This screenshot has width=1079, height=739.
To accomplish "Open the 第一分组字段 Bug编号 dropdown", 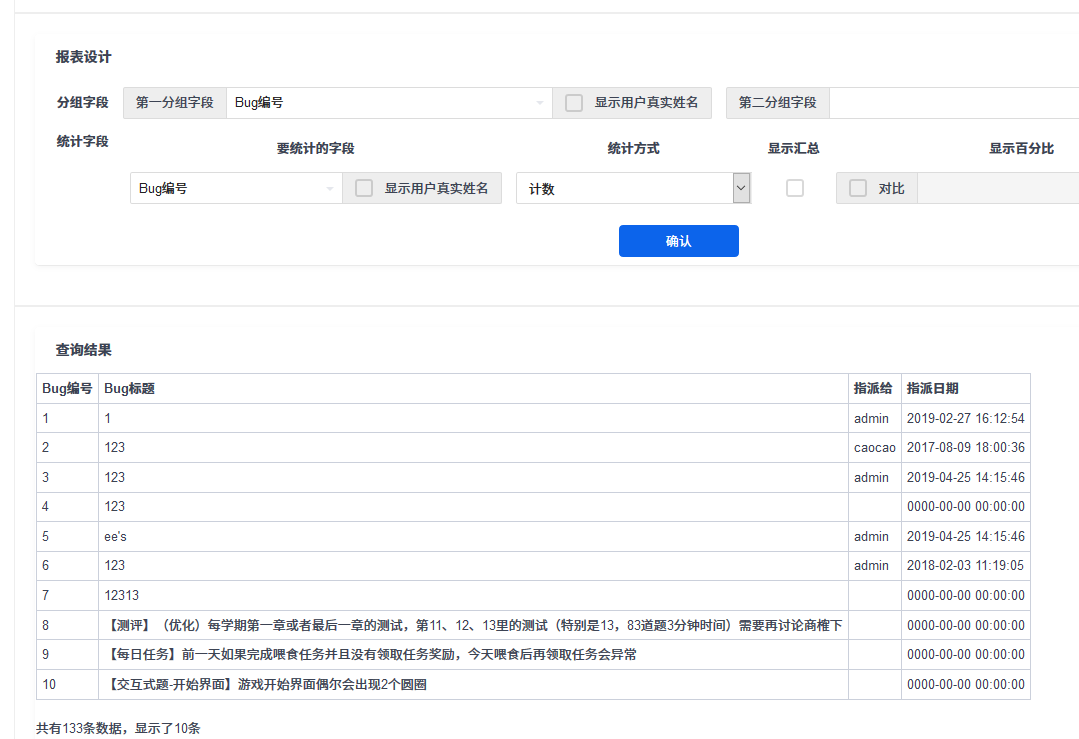I will coord(388,103).
